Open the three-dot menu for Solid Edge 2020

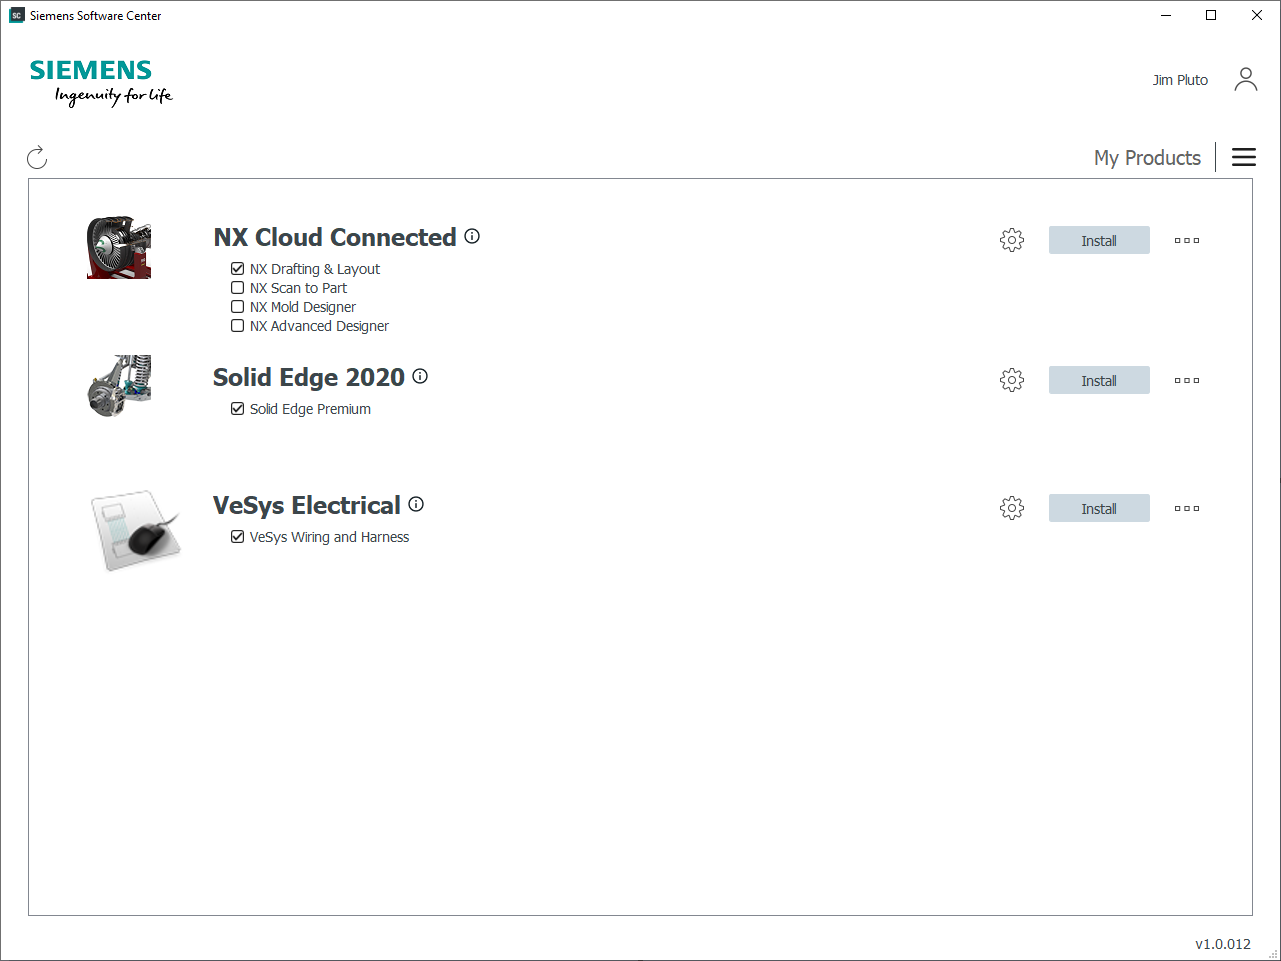tap(1187, 380)
